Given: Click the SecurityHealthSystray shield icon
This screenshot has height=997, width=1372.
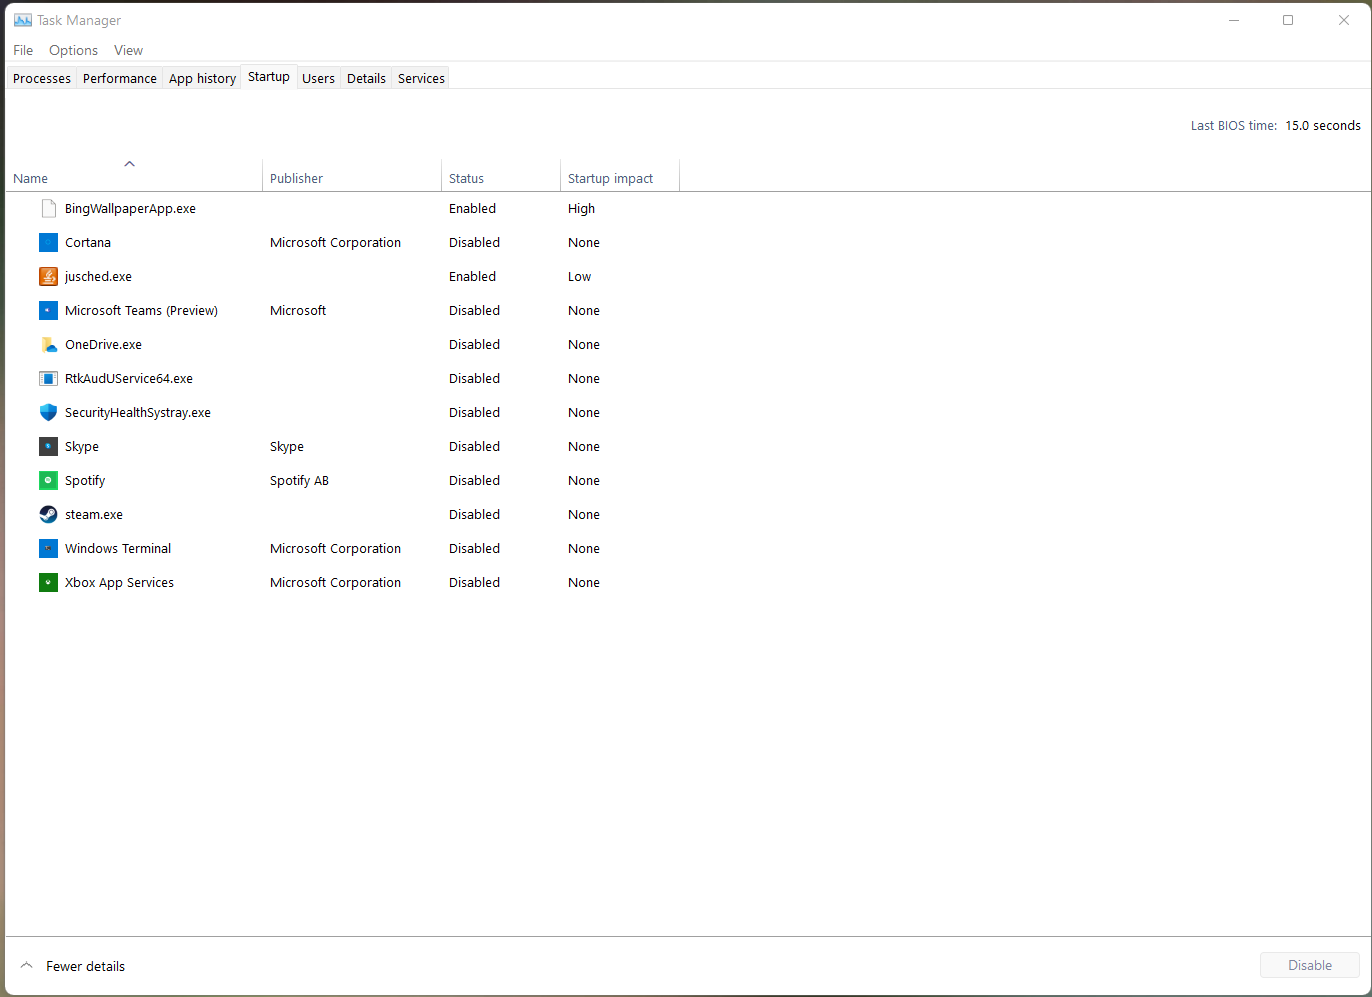Looking at the screenshot, I should 48,413.
